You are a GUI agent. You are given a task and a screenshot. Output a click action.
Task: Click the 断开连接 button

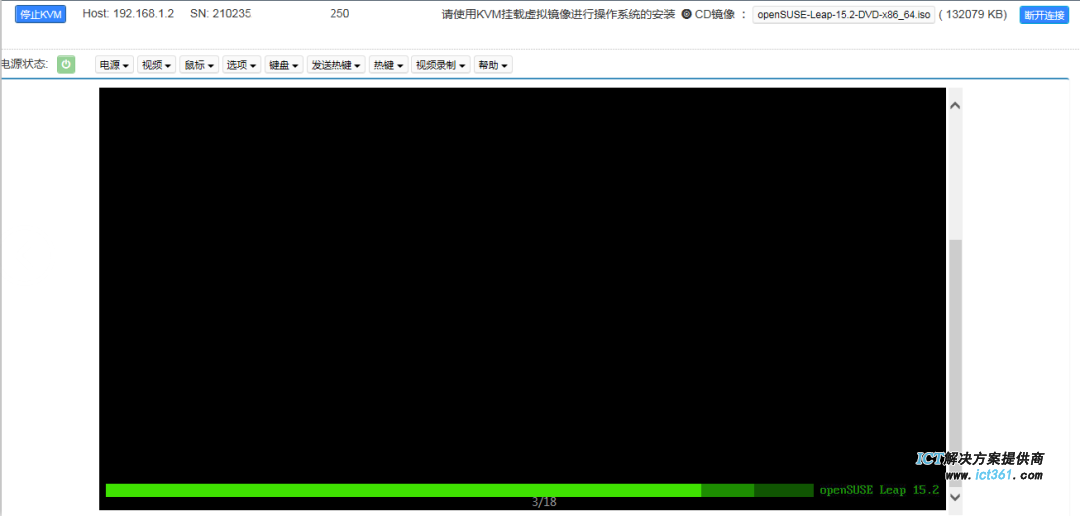point(1044,15)
